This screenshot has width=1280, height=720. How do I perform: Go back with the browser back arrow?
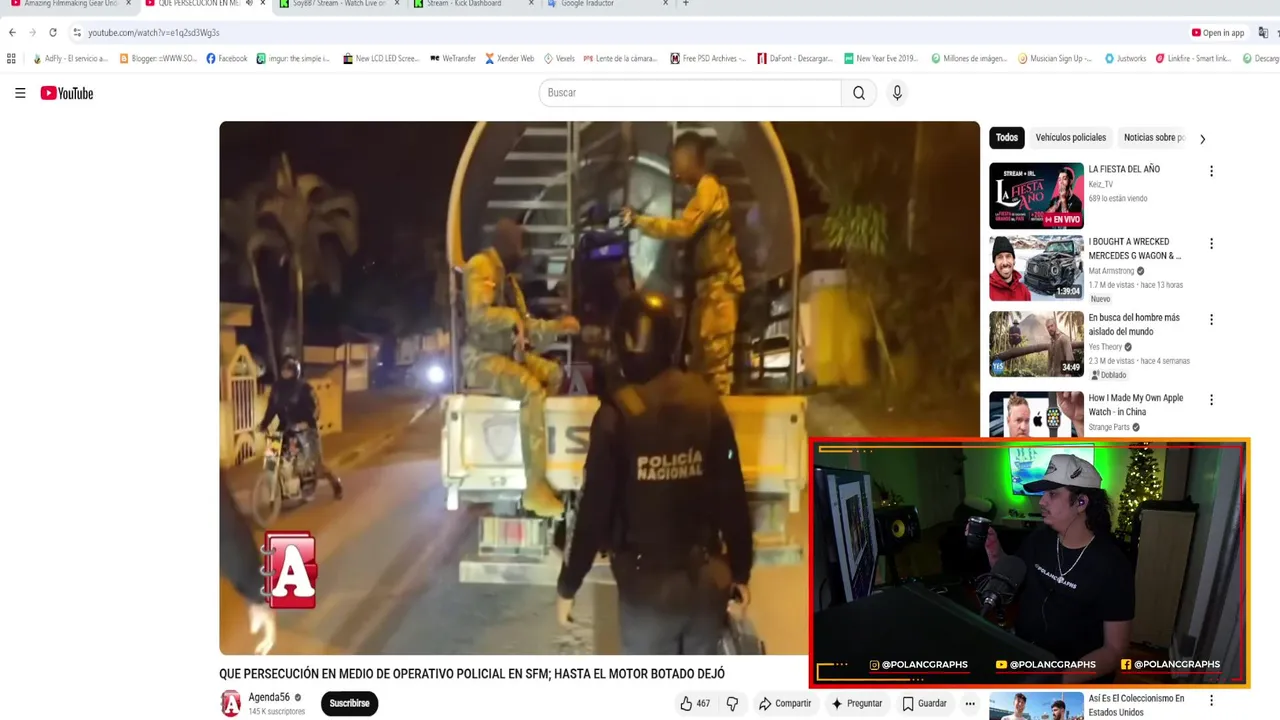click(x=12, y=33)
